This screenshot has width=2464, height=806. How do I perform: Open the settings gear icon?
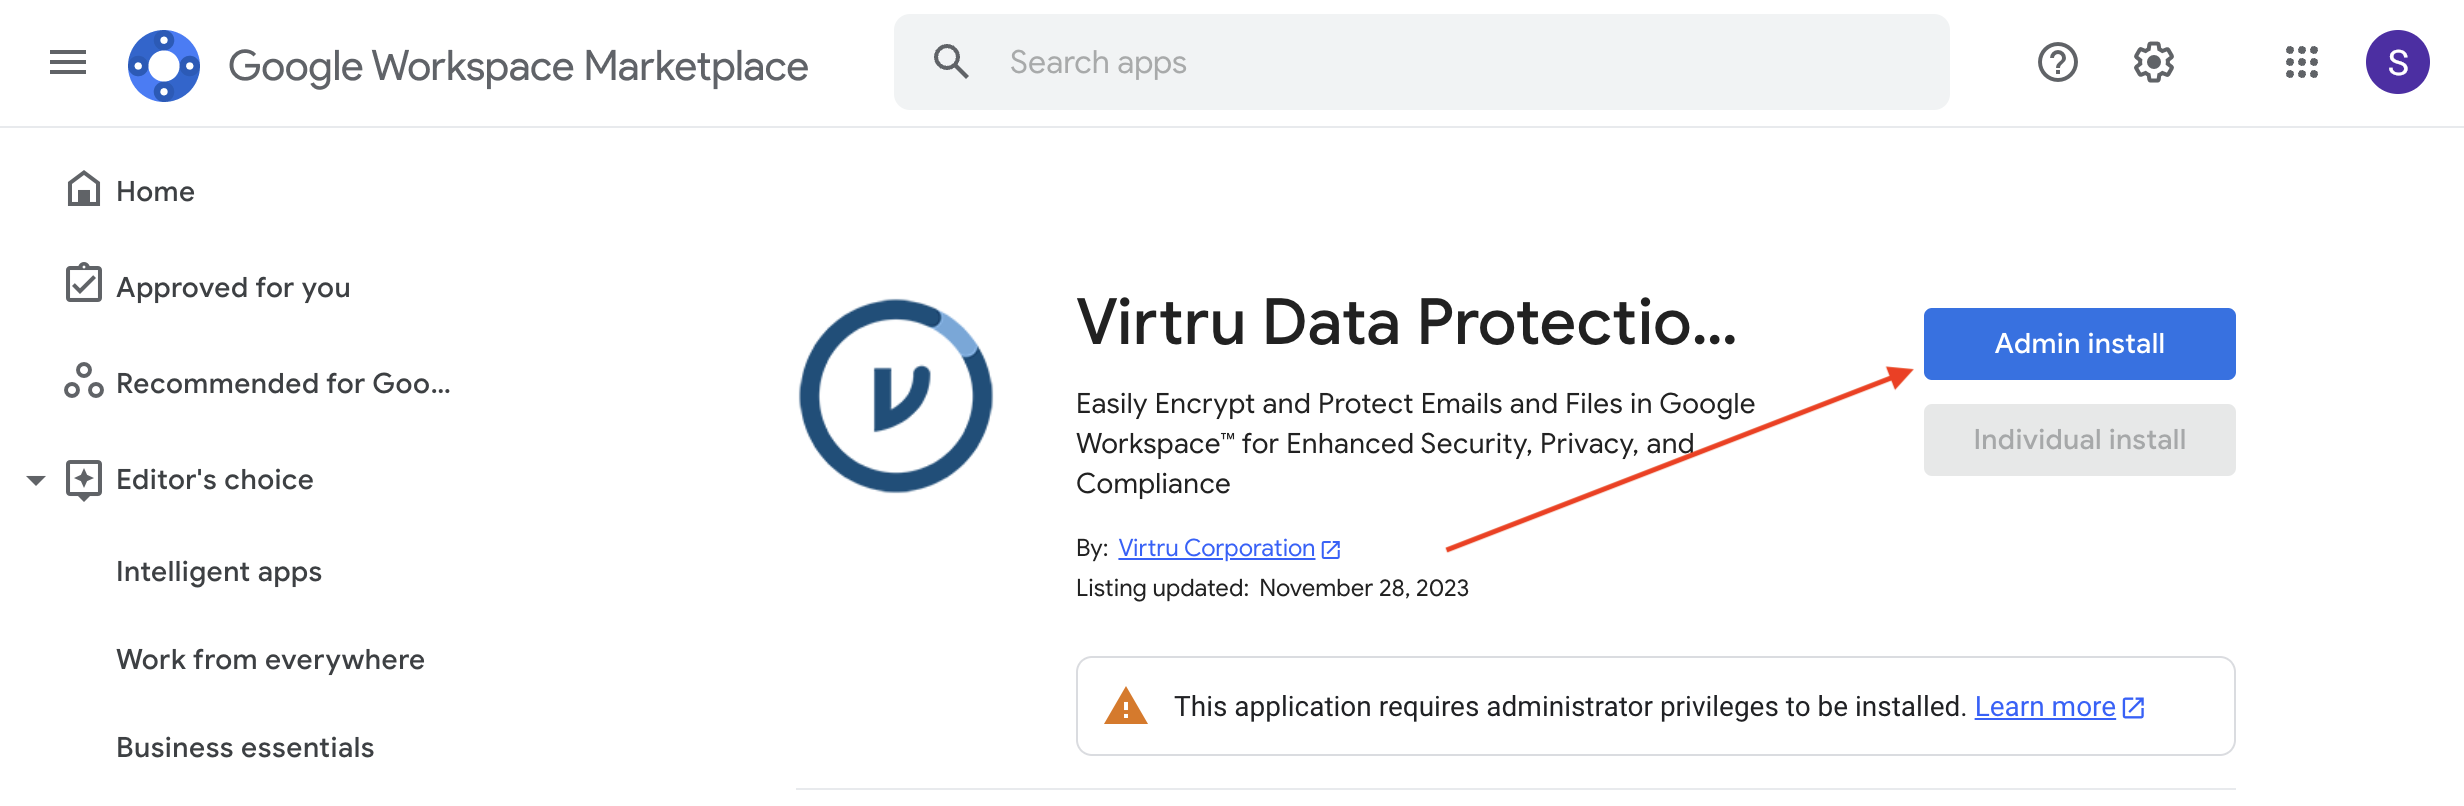click(2152, 63)
